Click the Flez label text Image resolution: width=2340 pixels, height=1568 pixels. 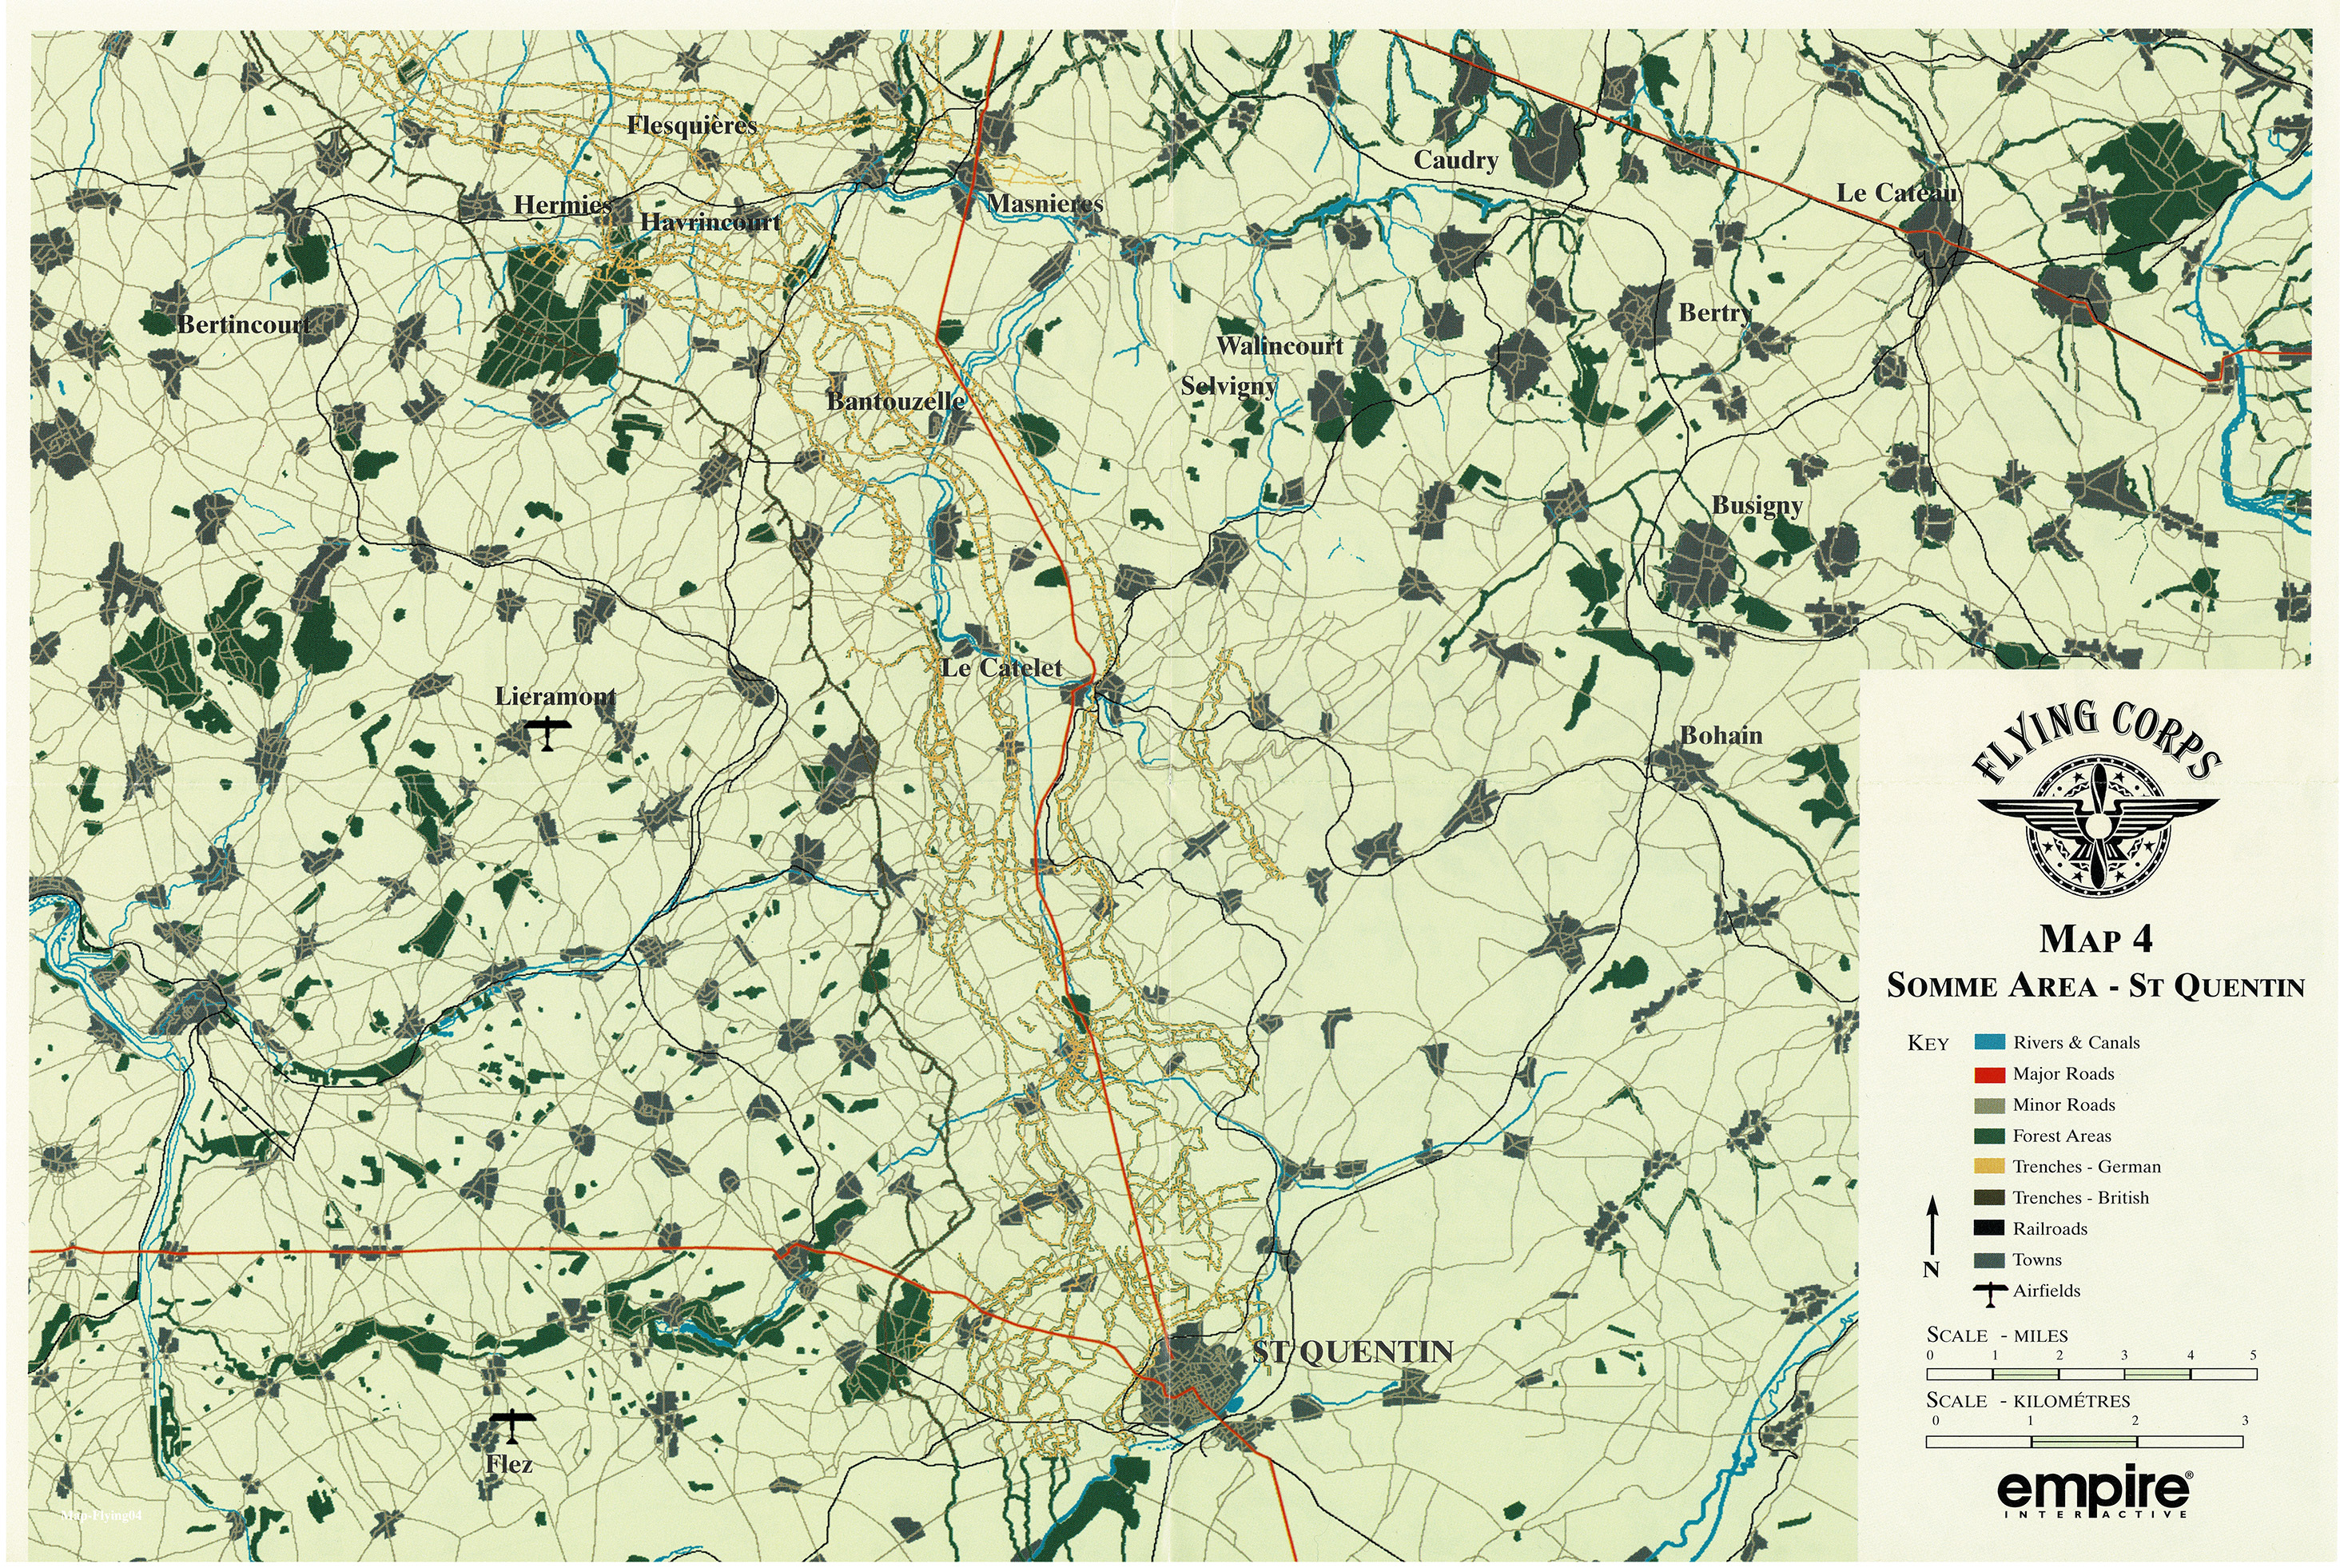(x=509, y=1465)
